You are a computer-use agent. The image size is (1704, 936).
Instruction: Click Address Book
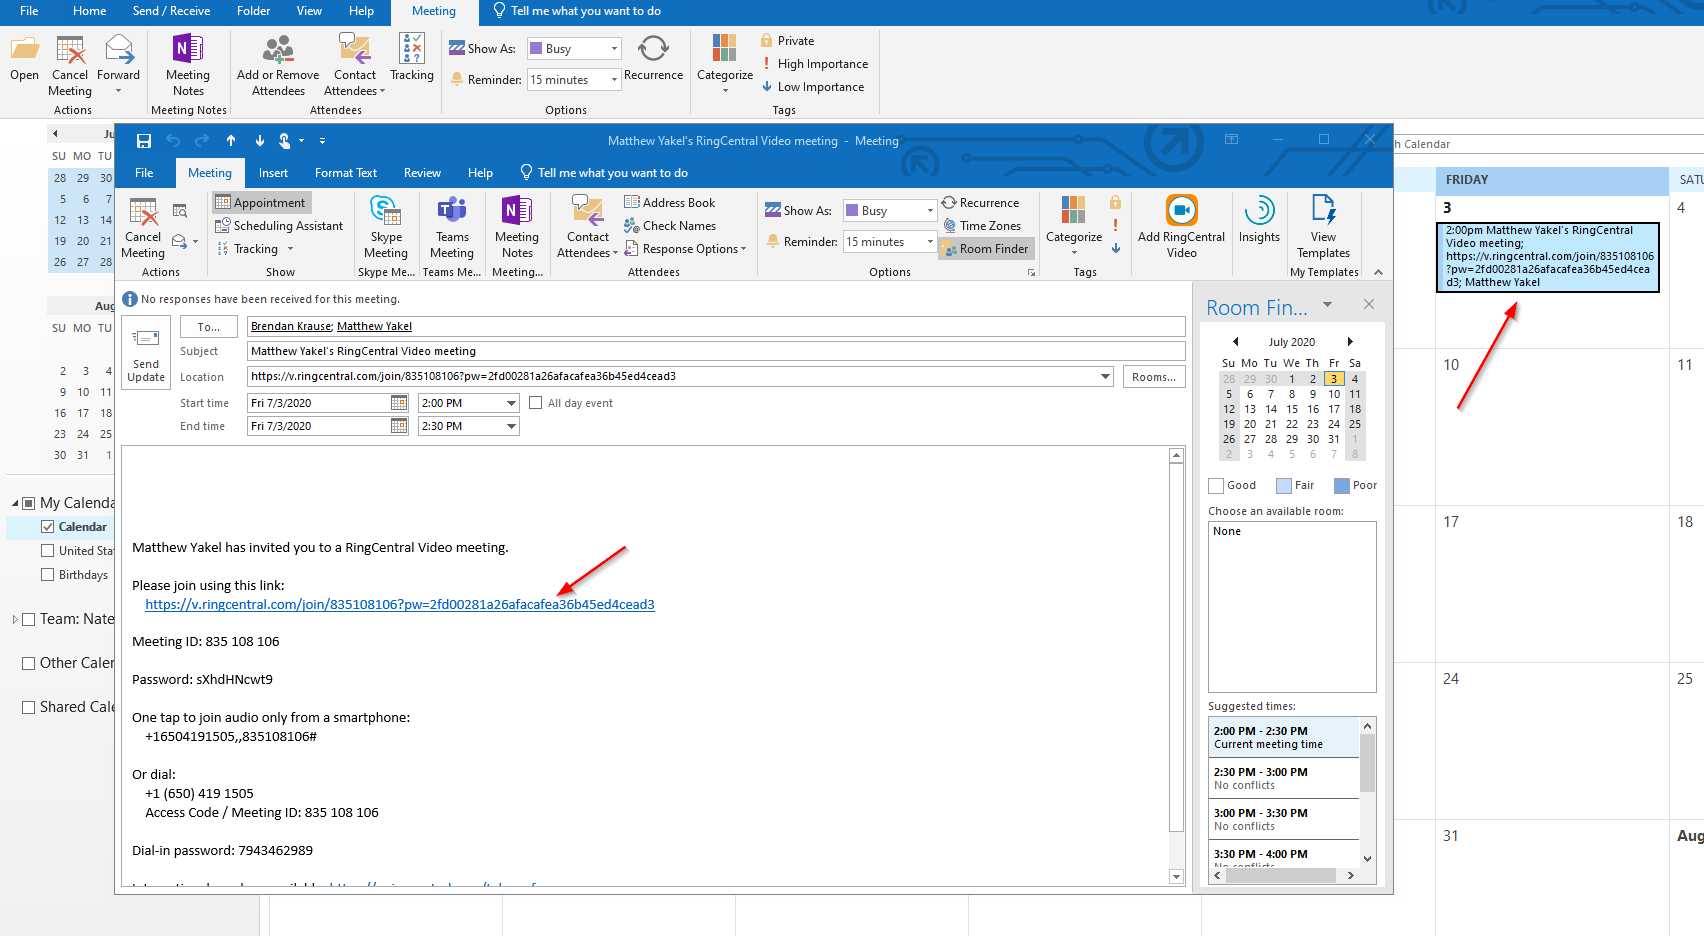(x=670, y=203)
